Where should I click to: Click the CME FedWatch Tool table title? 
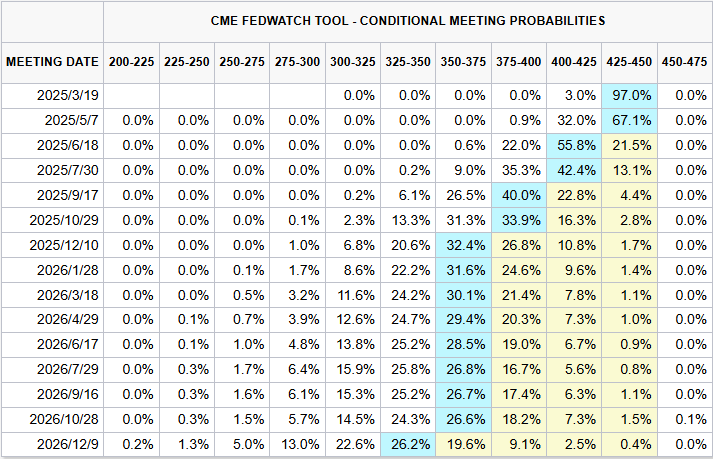408,20
